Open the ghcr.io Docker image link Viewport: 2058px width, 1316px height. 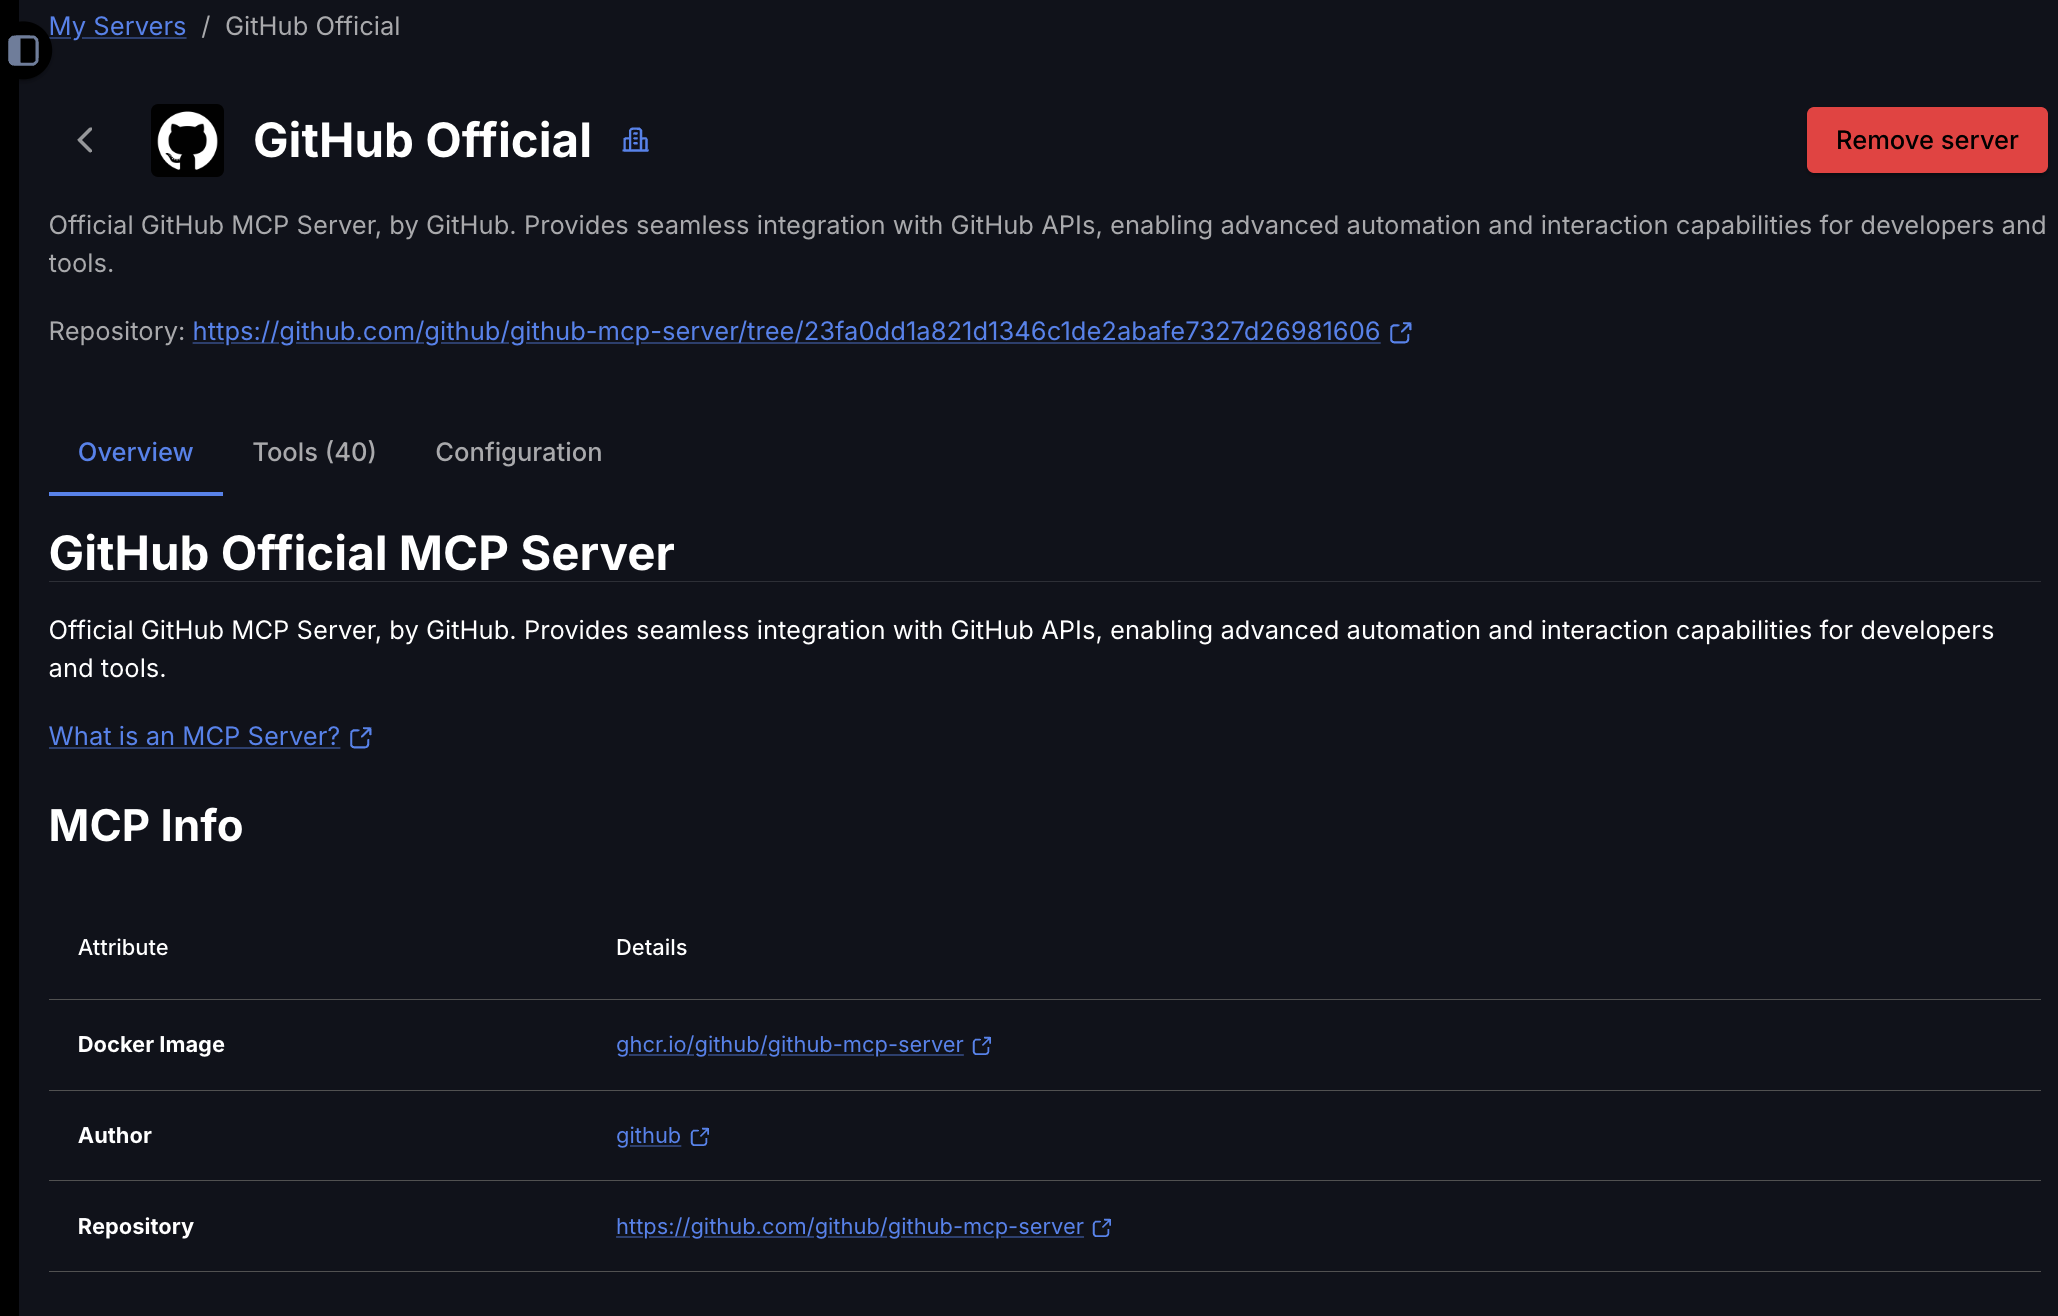tap(789, 1044)
